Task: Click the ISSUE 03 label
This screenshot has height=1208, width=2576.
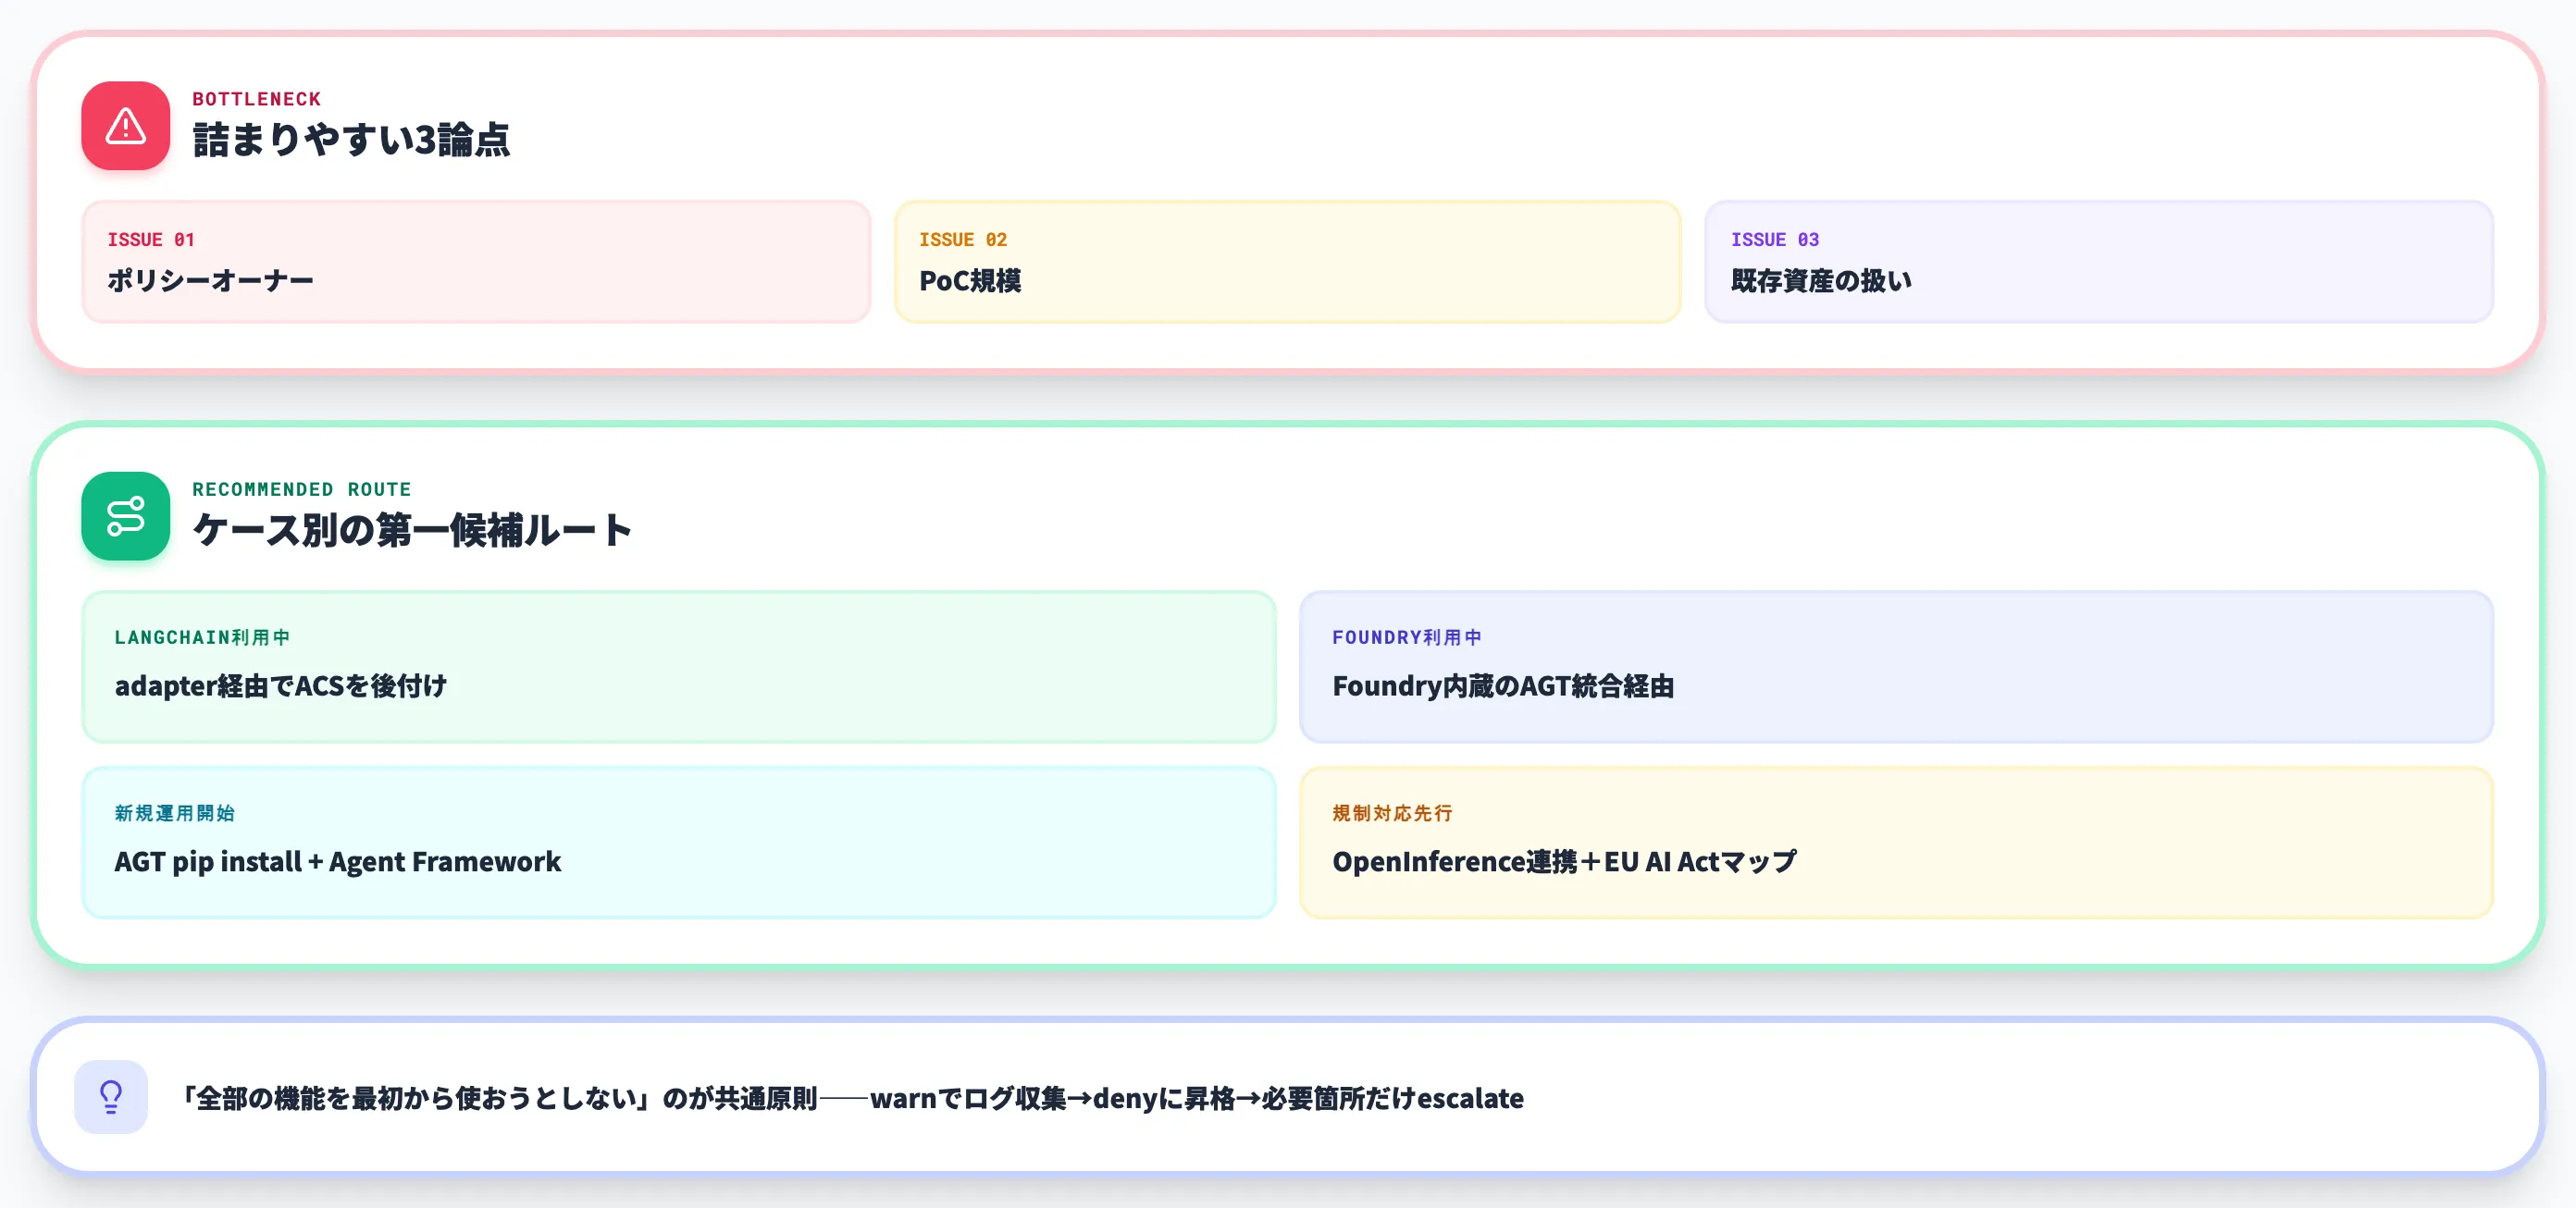Action: point(1775,240)
